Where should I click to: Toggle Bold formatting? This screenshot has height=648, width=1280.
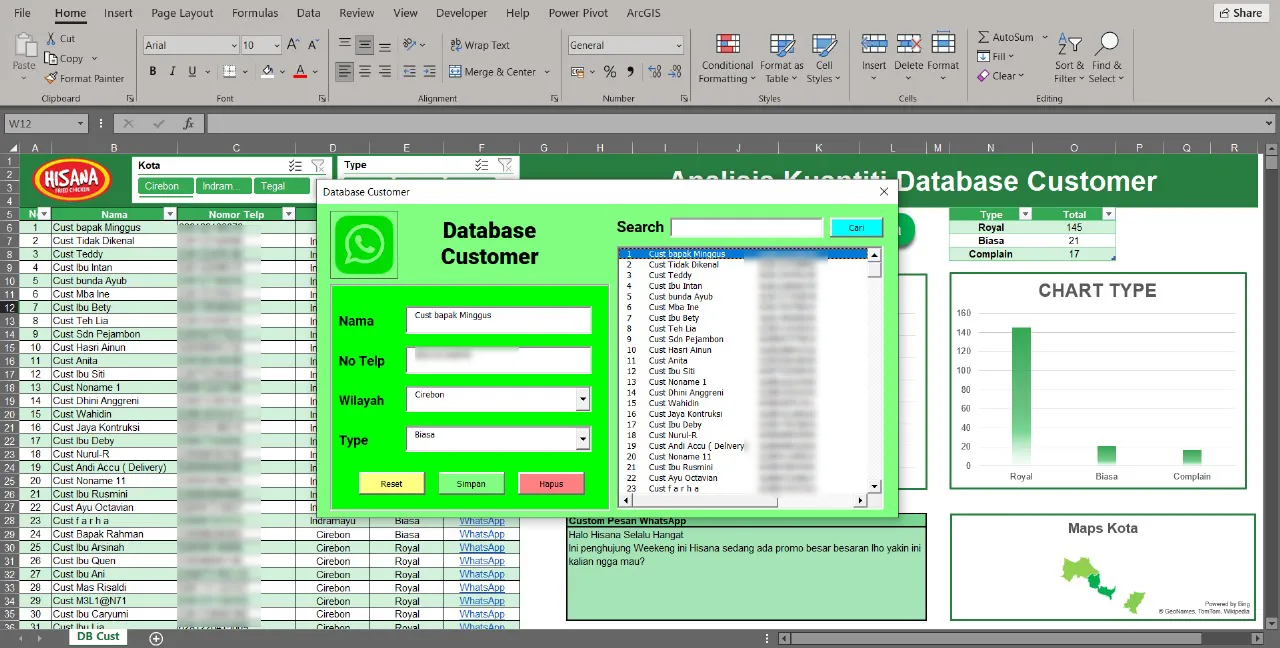[153, 71]
